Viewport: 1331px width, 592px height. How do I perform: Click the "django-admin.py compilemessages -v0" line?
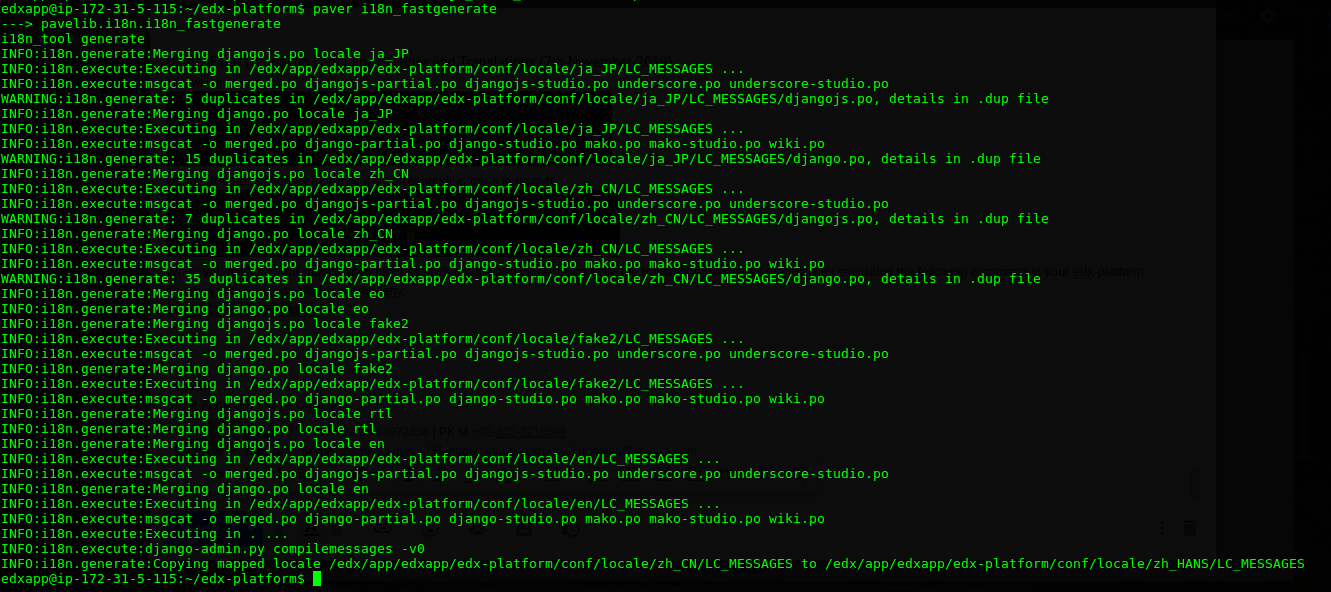click(x=213, y=549)
